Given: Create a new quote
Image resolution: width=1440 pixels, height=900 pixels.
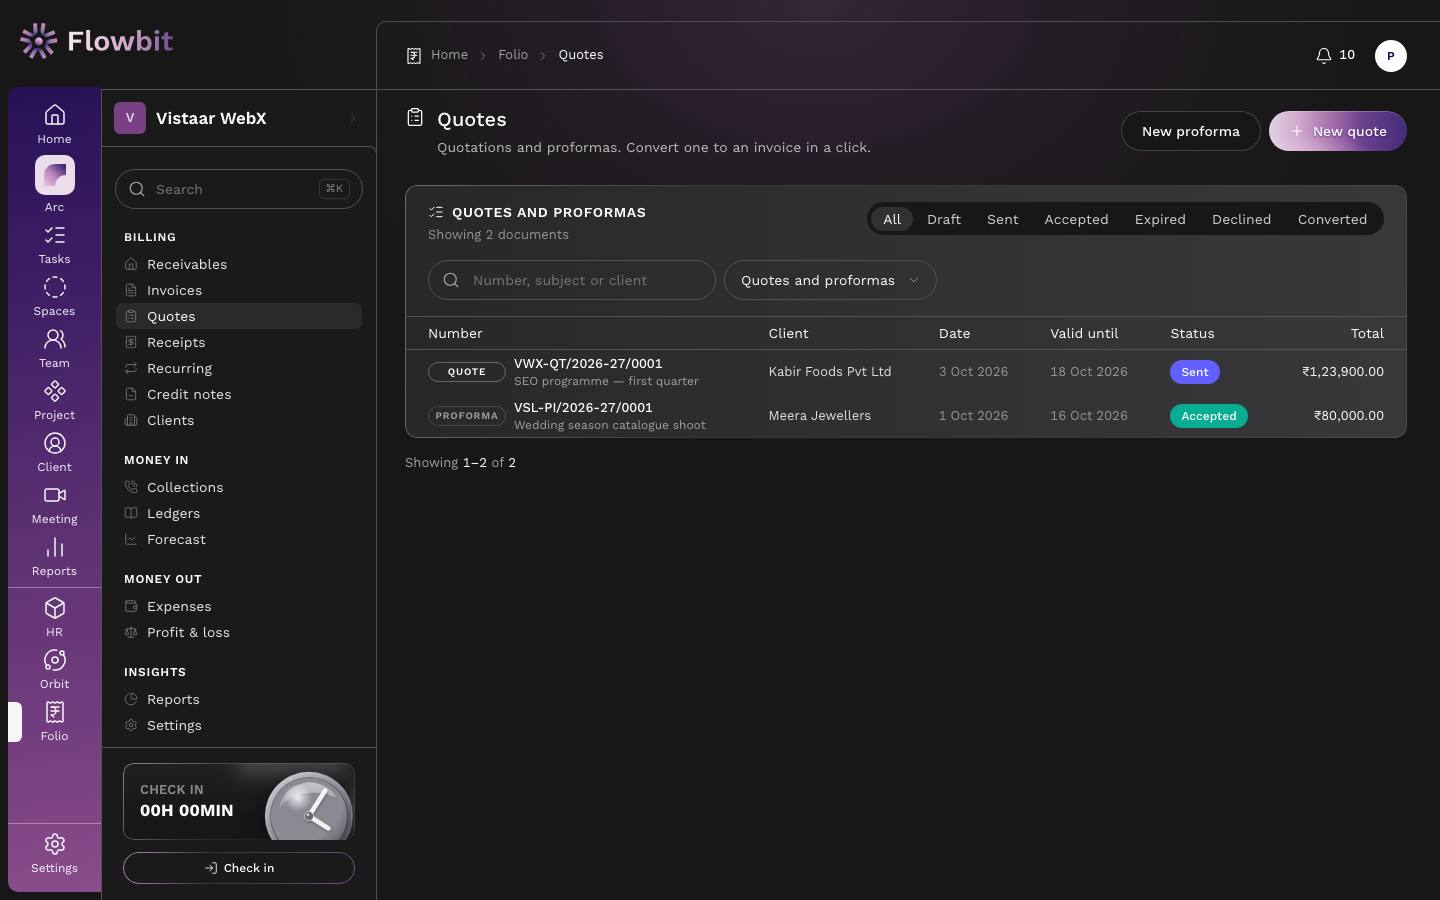Looking at the screenshot, I should coord(1337,131).
